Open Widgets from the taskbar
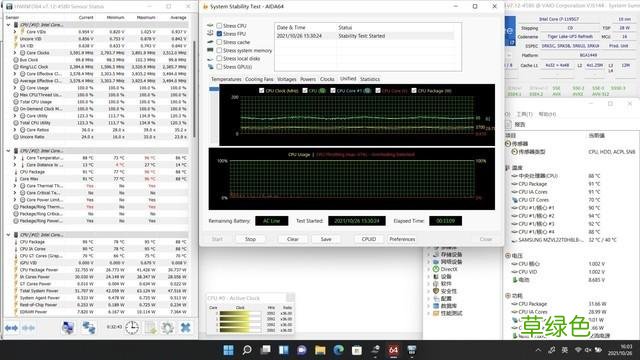 (284, 350)
